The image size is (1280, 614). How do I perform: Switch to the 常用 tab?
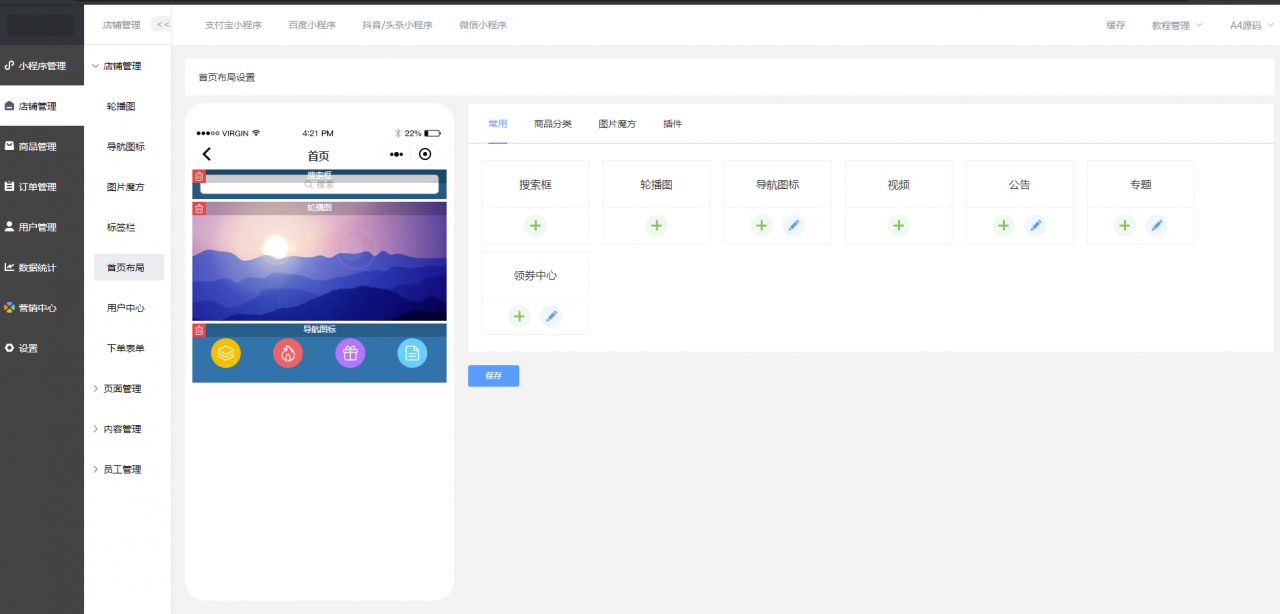497,124
